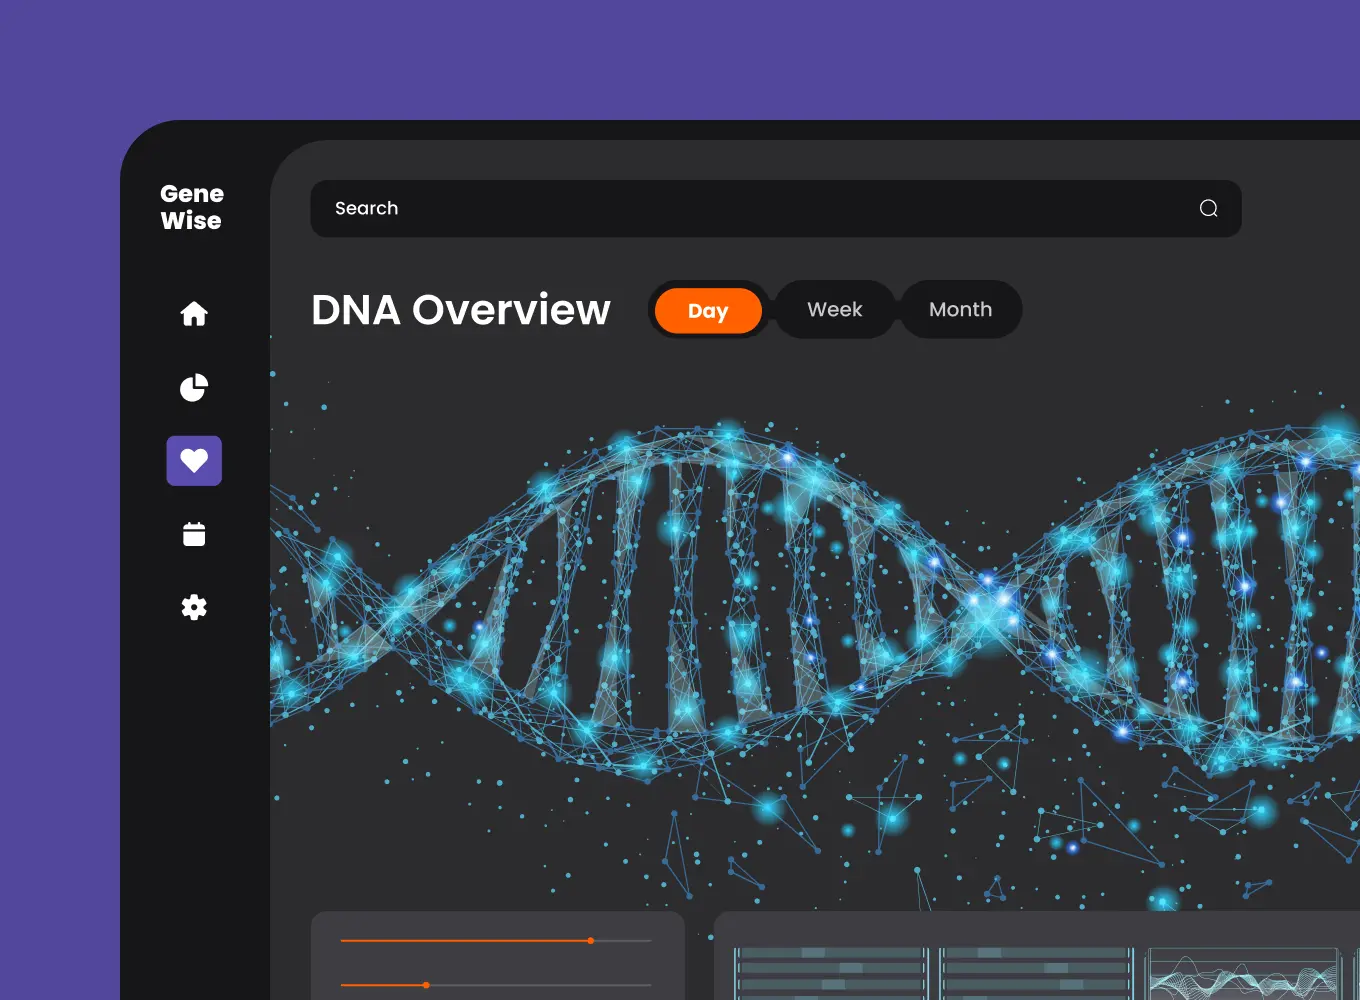Click the first orange slider handle
The image size is (1360, 1000).
coord(591,941)
